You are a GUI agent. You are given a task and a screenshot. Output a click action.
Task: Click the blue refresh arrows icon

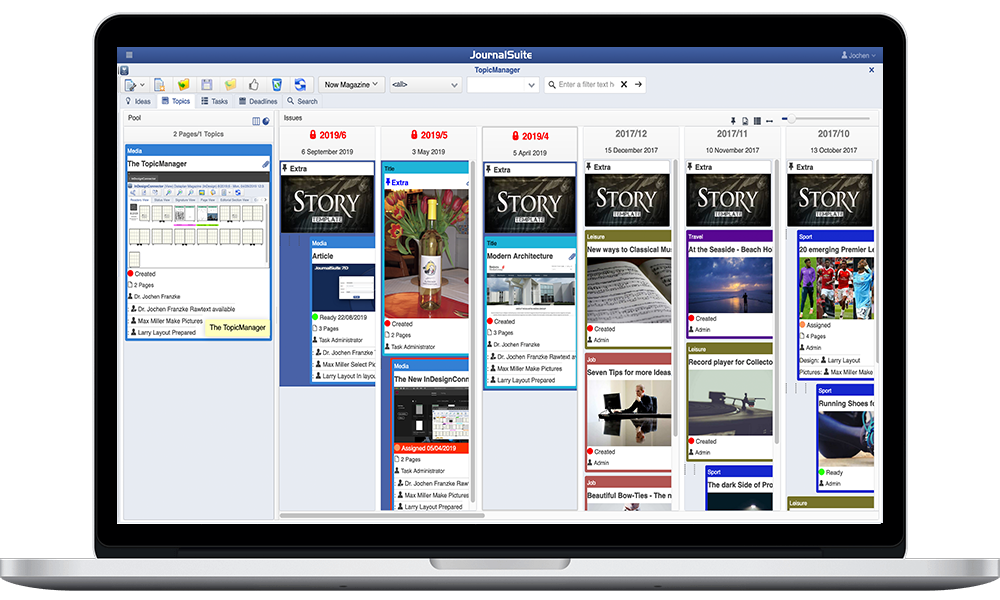[300, 85]
